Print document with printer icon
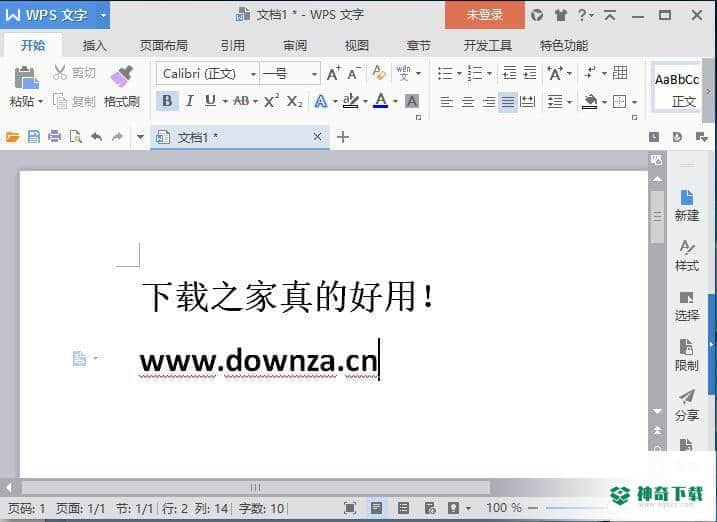This screenshot has height=522, width=717. pyautogui.click(x=54, y=136)
